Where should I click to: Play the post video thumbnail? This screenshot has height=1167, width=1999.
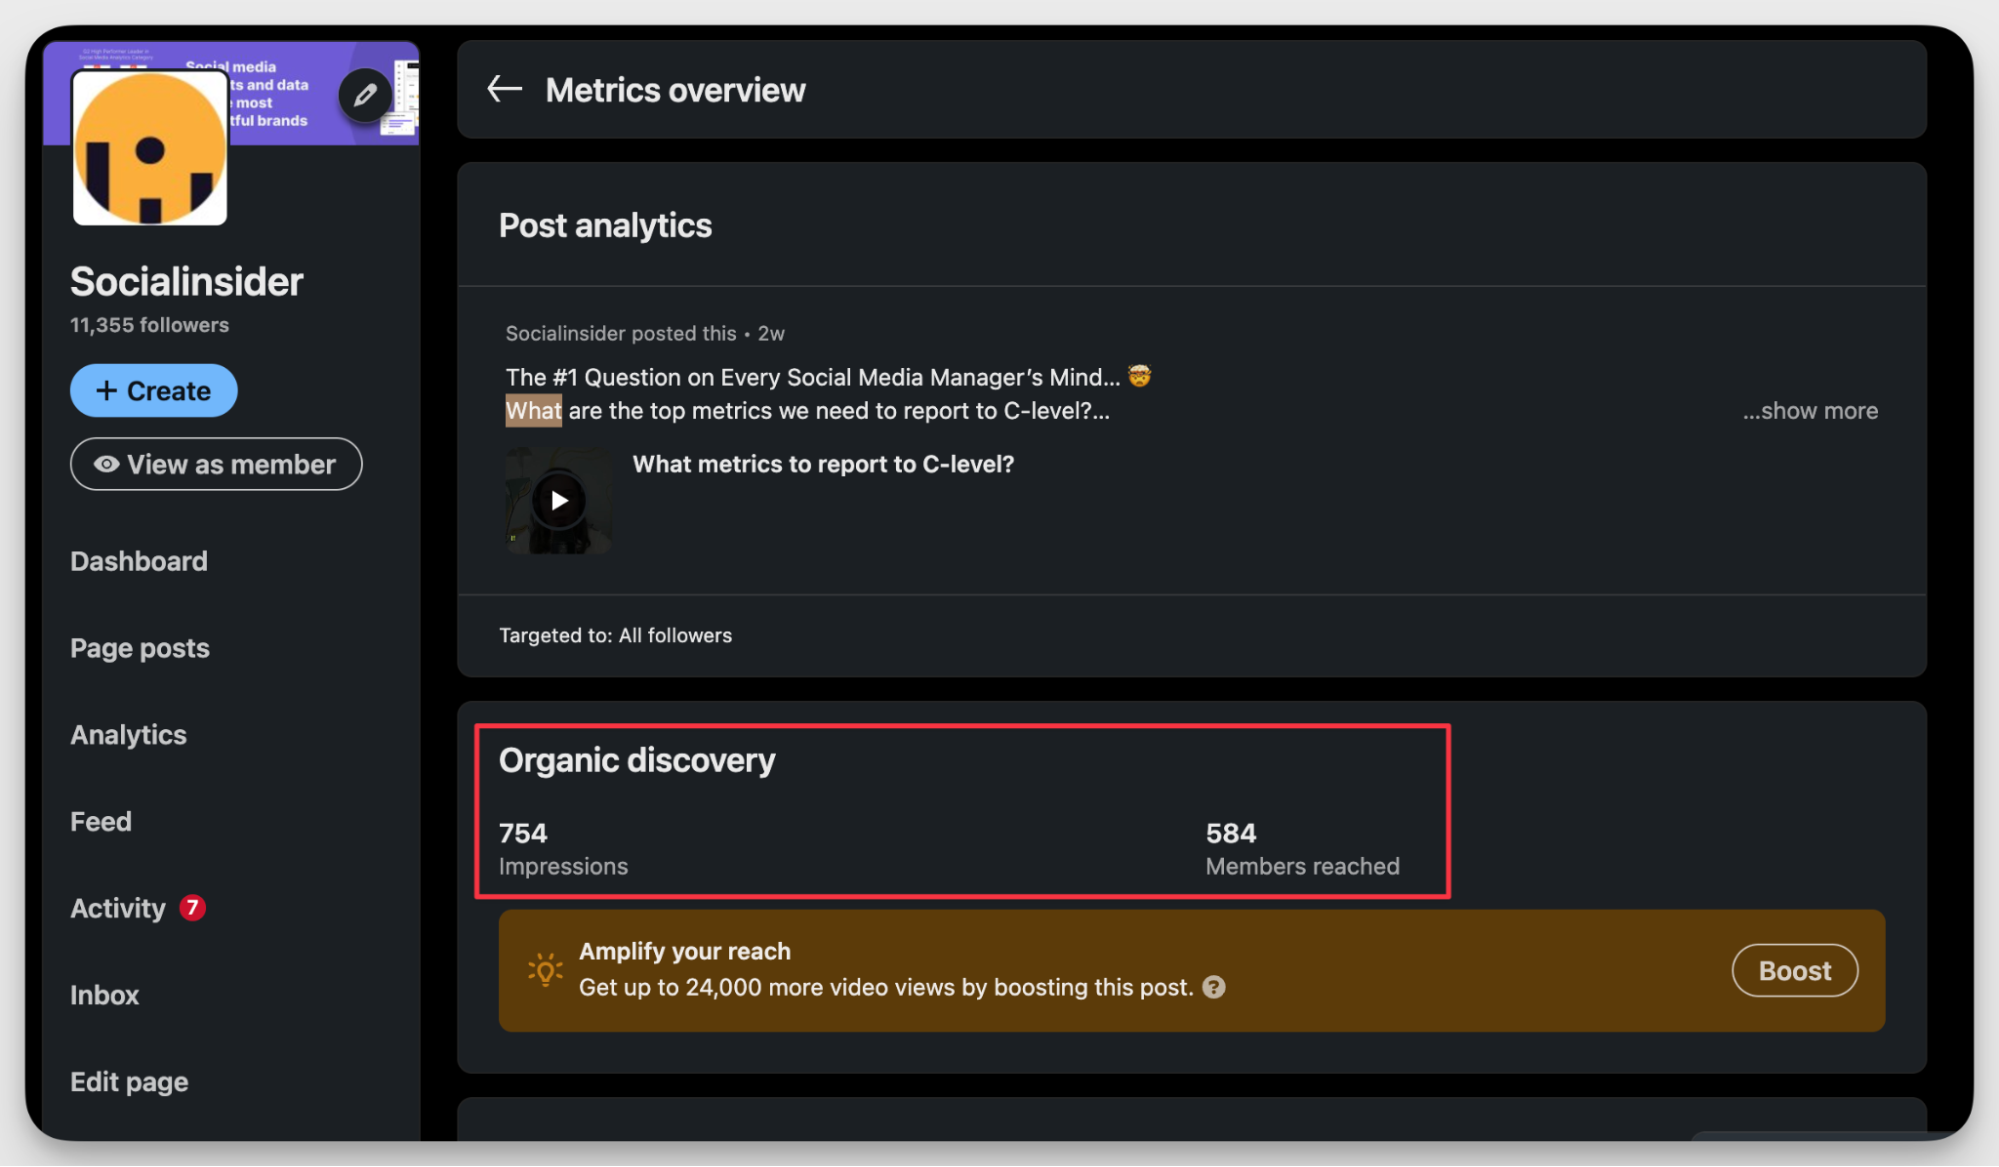pyautogui.click(x=558, y=501)
